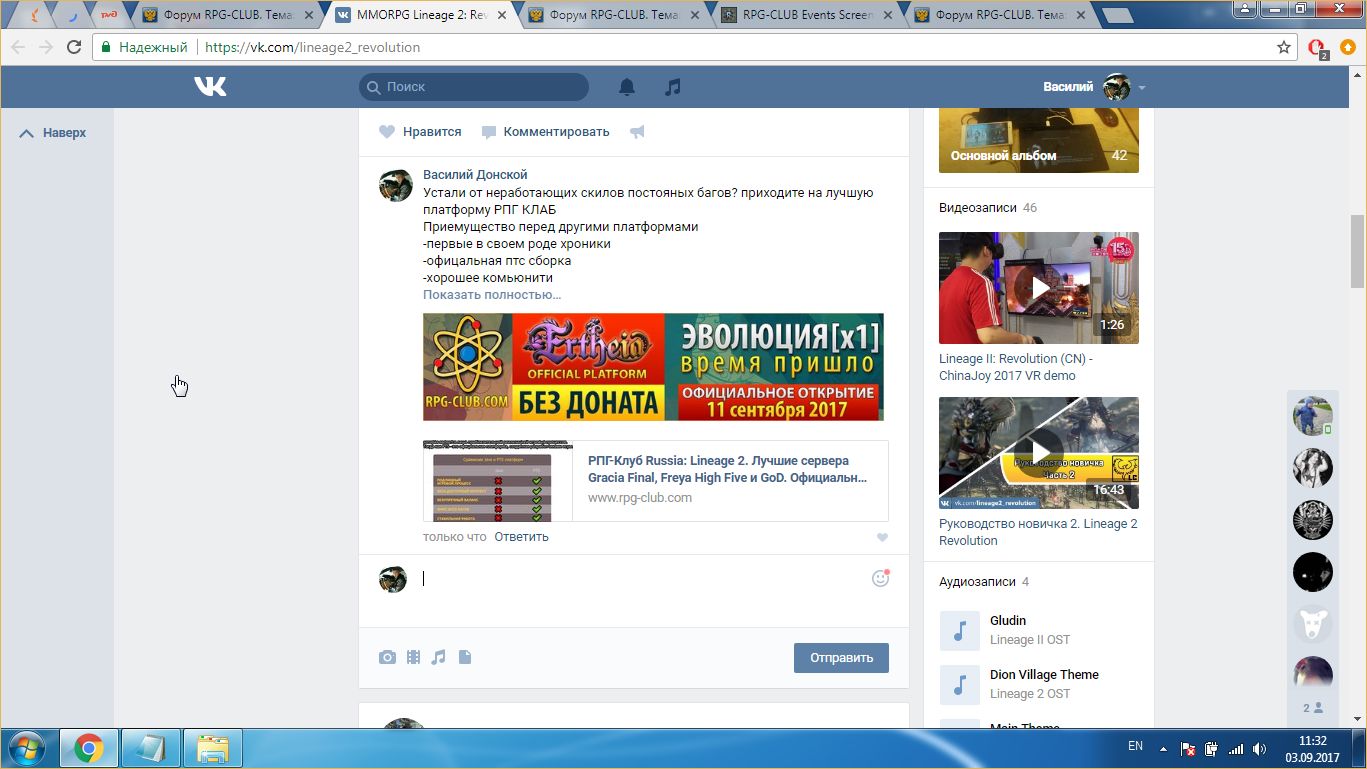
Task: Play the ChinaJoy 2017 VR demo video
Action: click(x=1039, y=288)
